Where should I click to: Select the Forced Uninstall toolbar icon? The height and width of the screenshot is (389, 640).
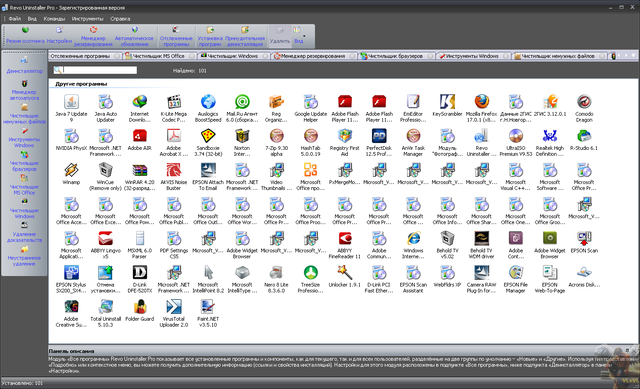(245, 36)
